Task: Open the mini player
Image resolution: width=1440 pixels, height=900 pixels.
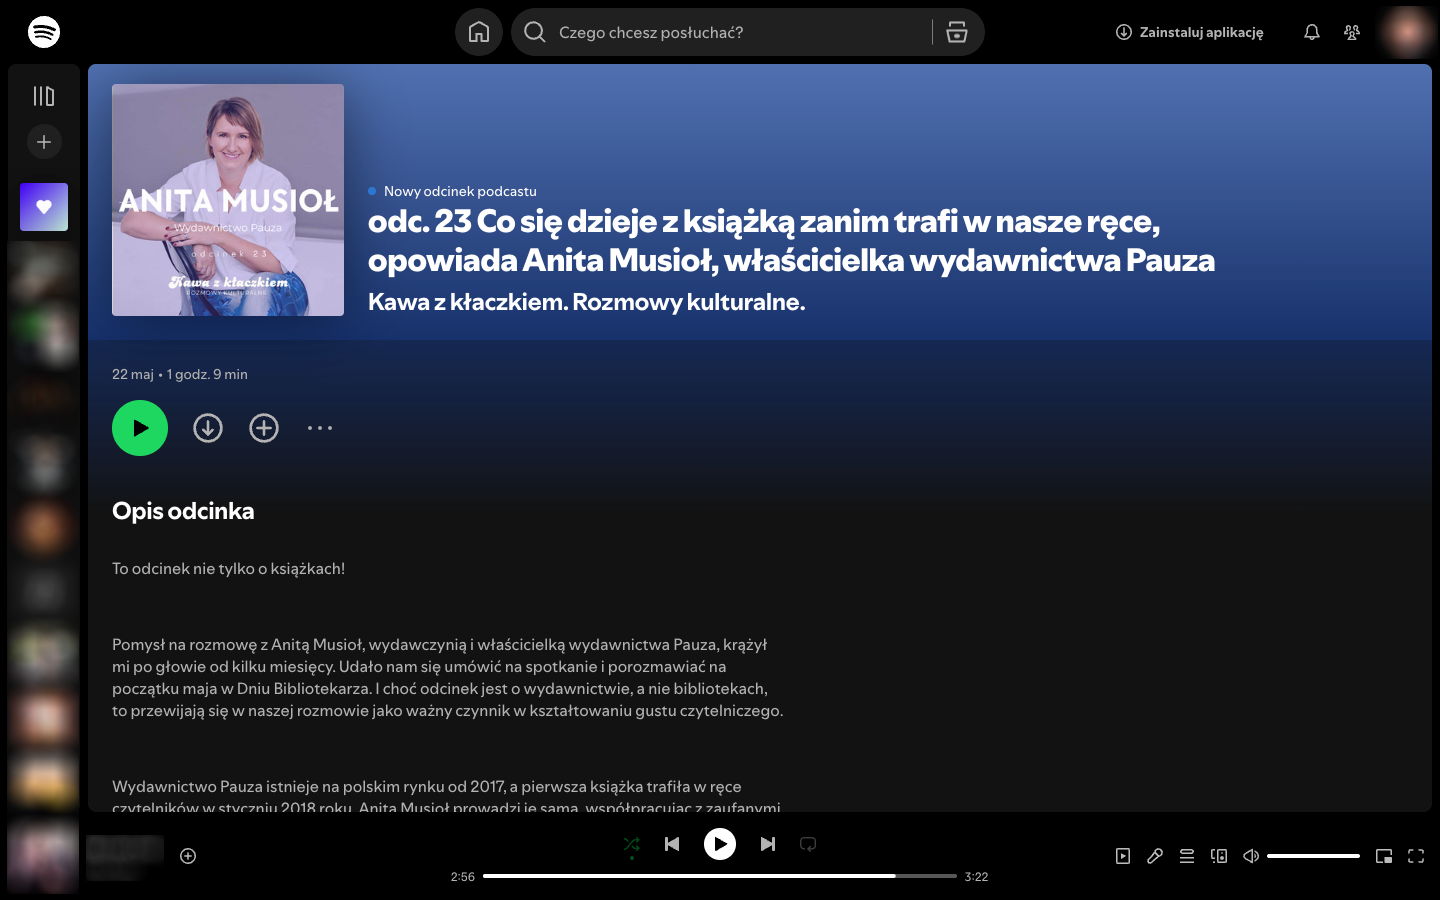Action: tap(1384, 856)
